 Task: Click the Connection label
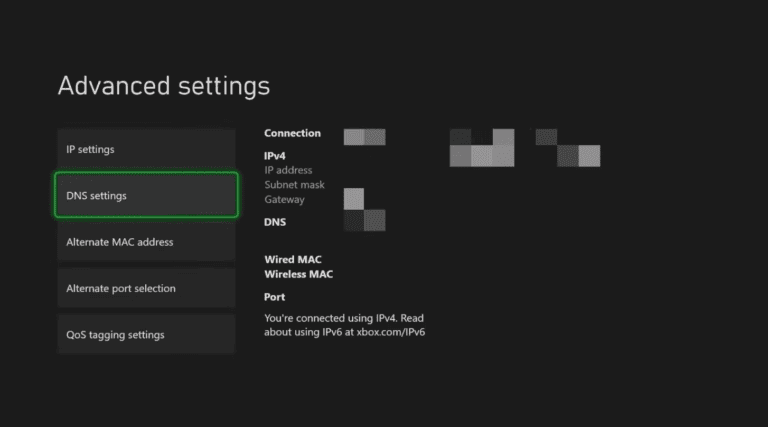pos(292,133)
